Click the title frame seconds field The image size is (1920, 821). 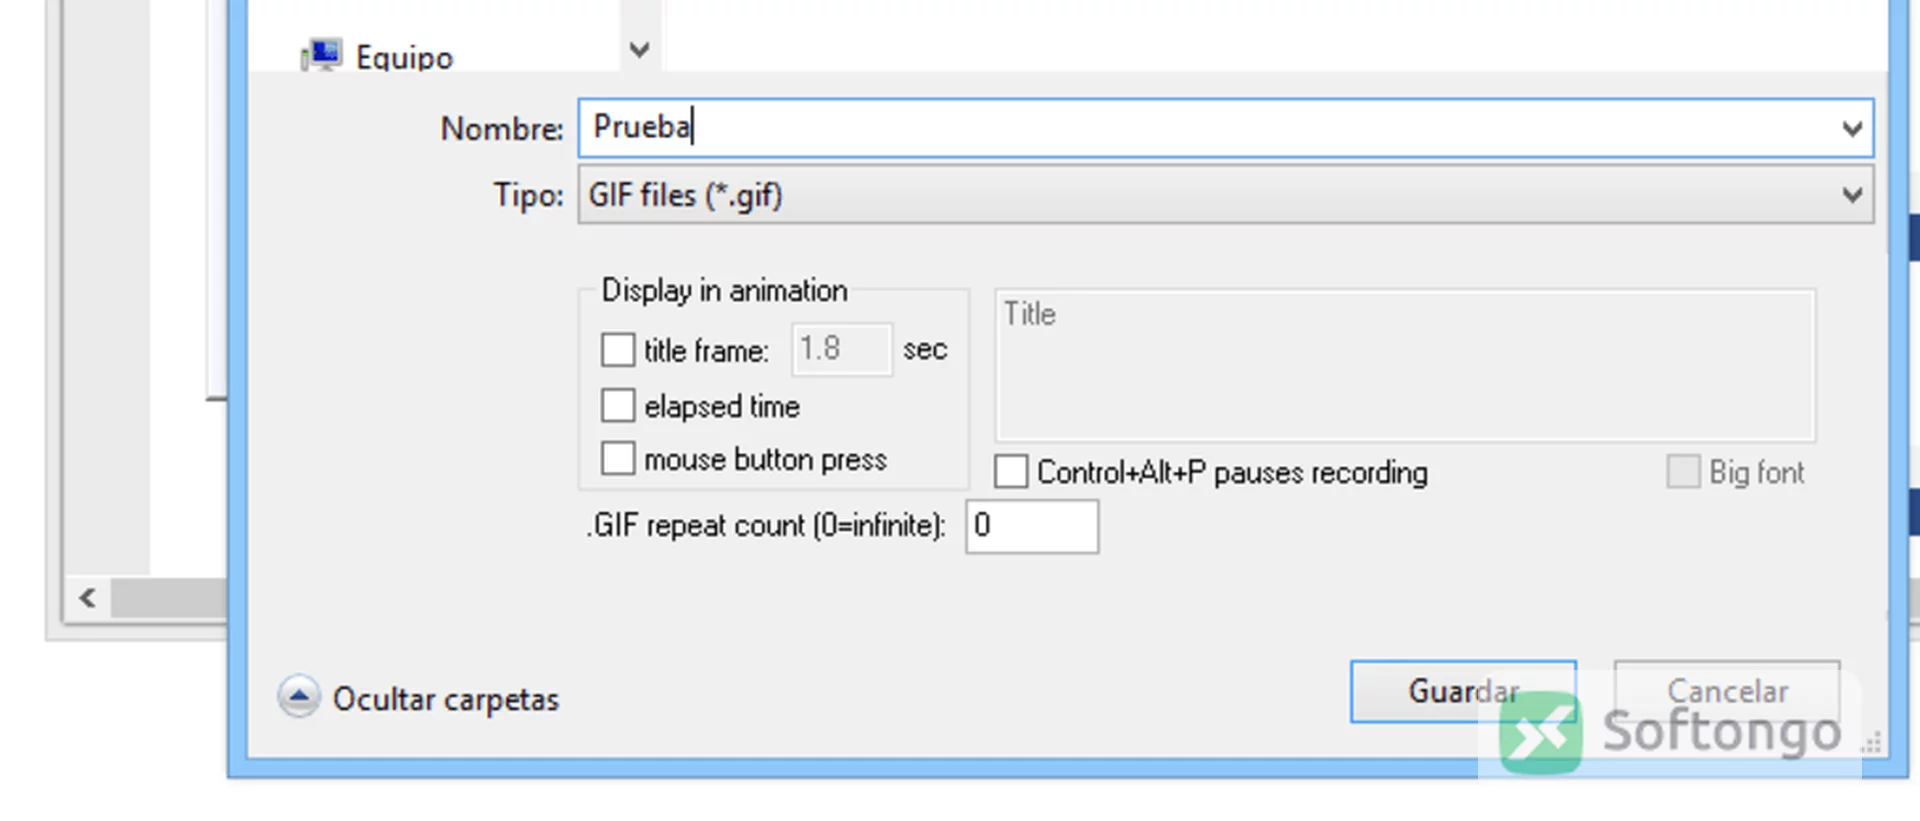click(x=841, y=349)
